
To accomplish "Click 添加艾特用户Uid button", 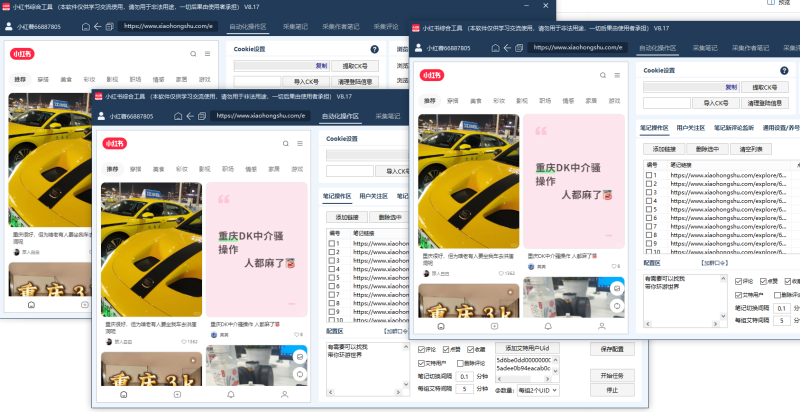I will coord(528,348).
